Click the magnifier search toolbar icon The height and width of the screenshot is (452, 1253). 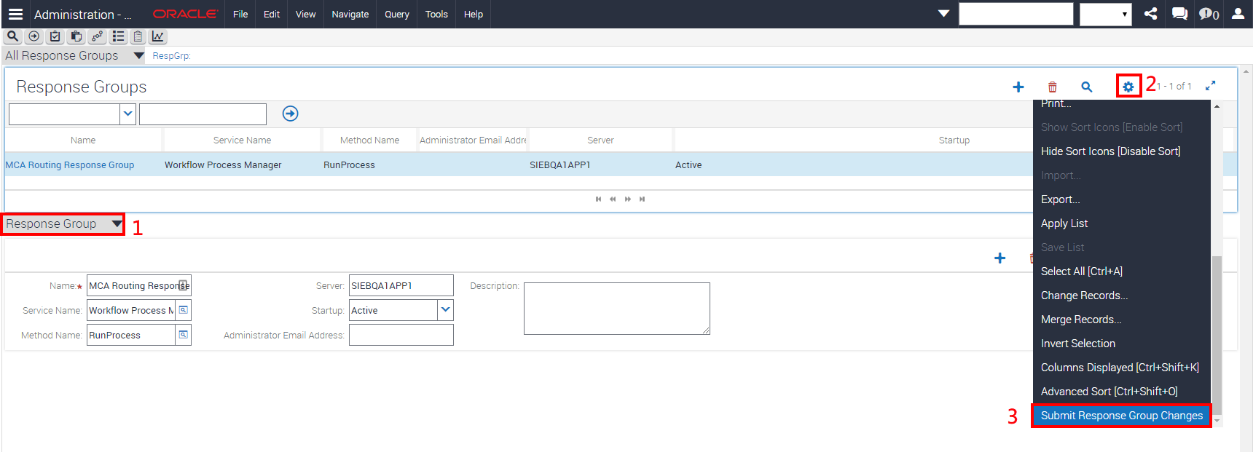[13, 36]
